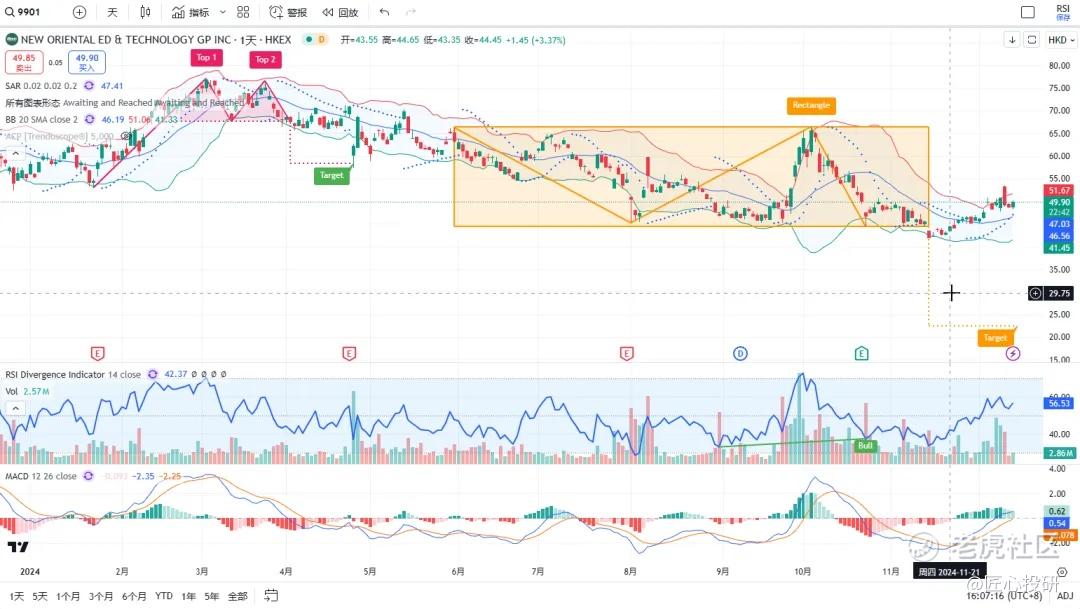
Task: Select the 6个月 range tab
Action: click(x=134, y=596)
